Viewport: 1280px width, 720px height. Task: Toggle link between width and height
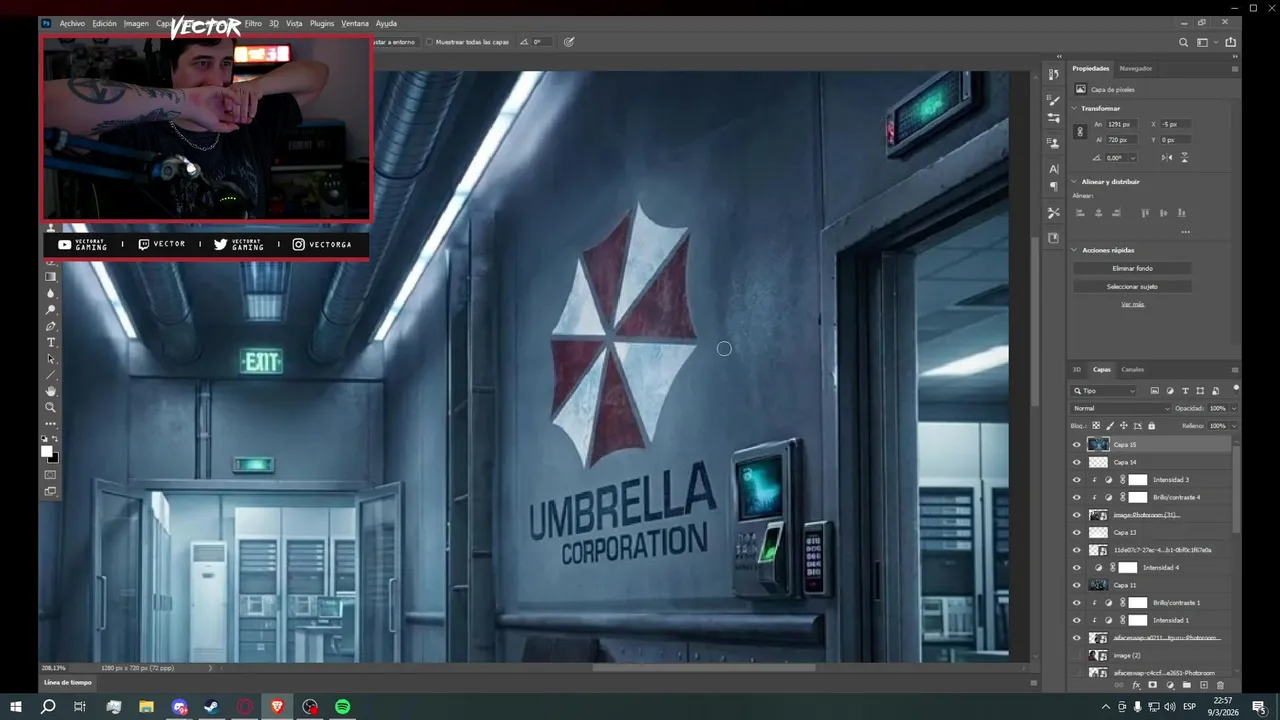click(1080, 131)
